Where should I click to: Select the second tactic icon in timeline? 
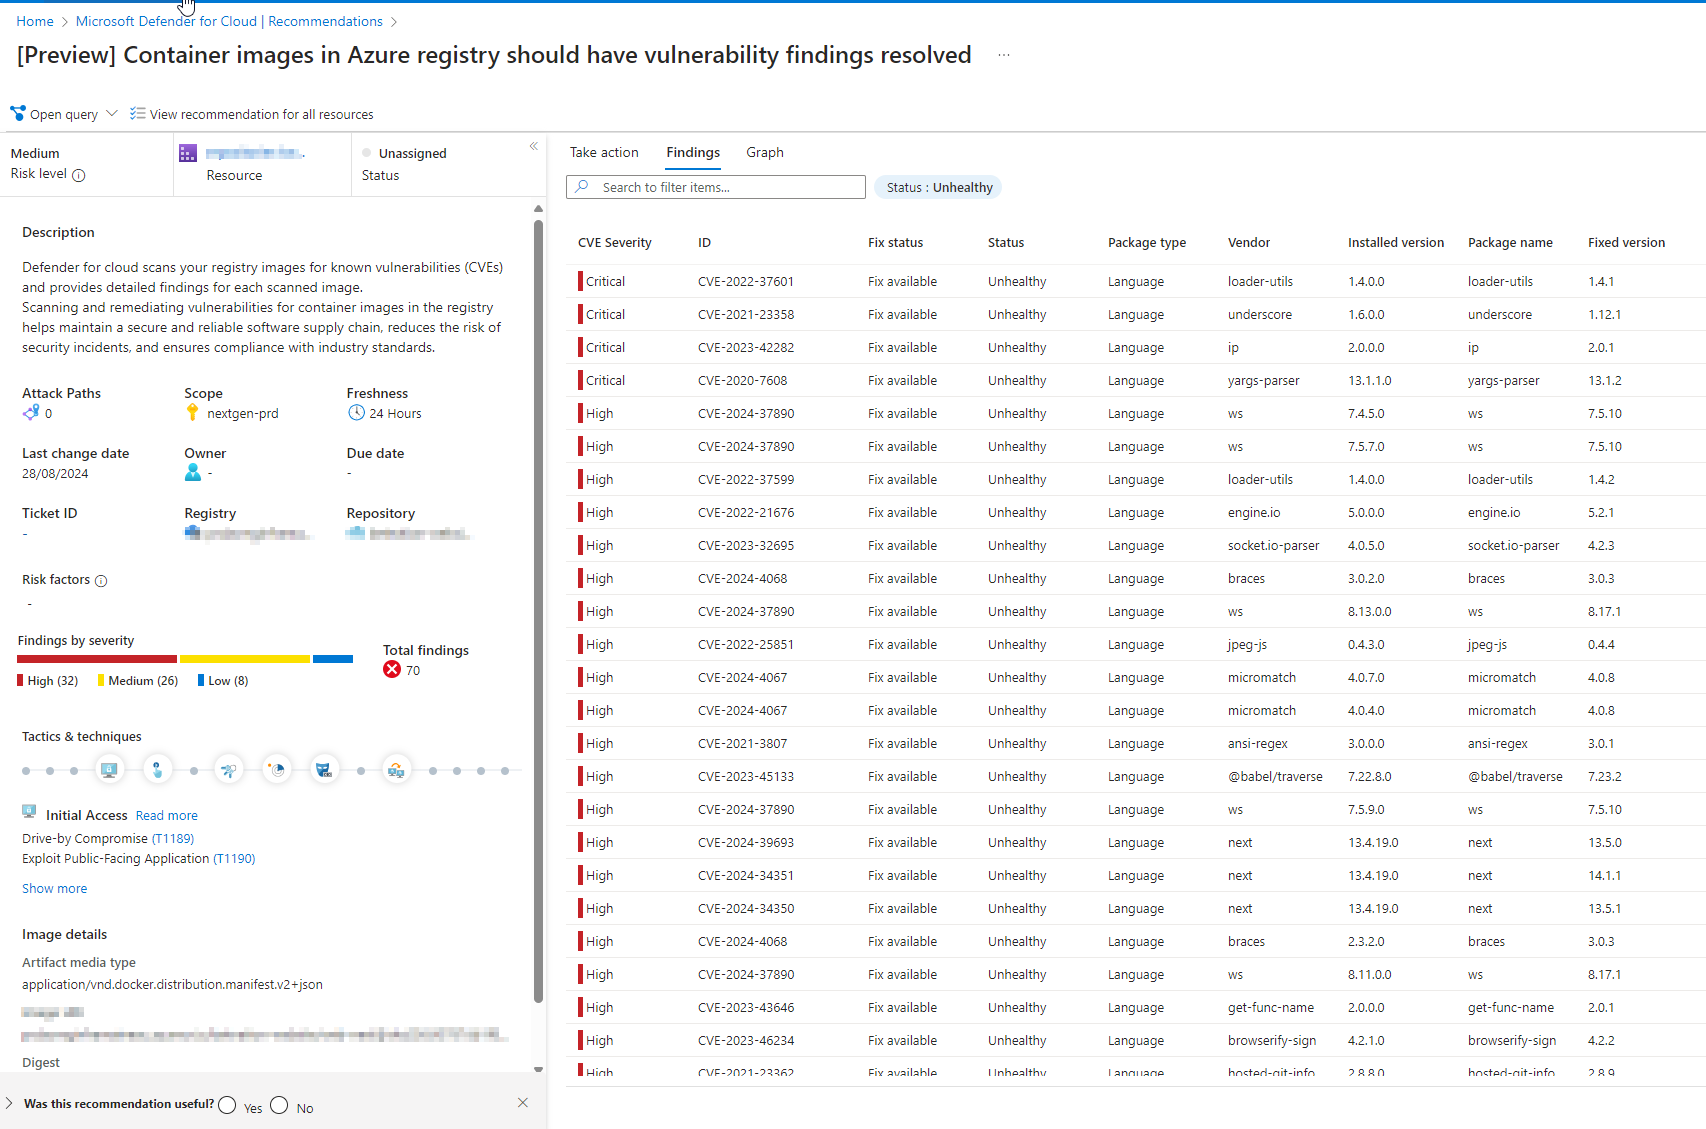tap(157, 770)
